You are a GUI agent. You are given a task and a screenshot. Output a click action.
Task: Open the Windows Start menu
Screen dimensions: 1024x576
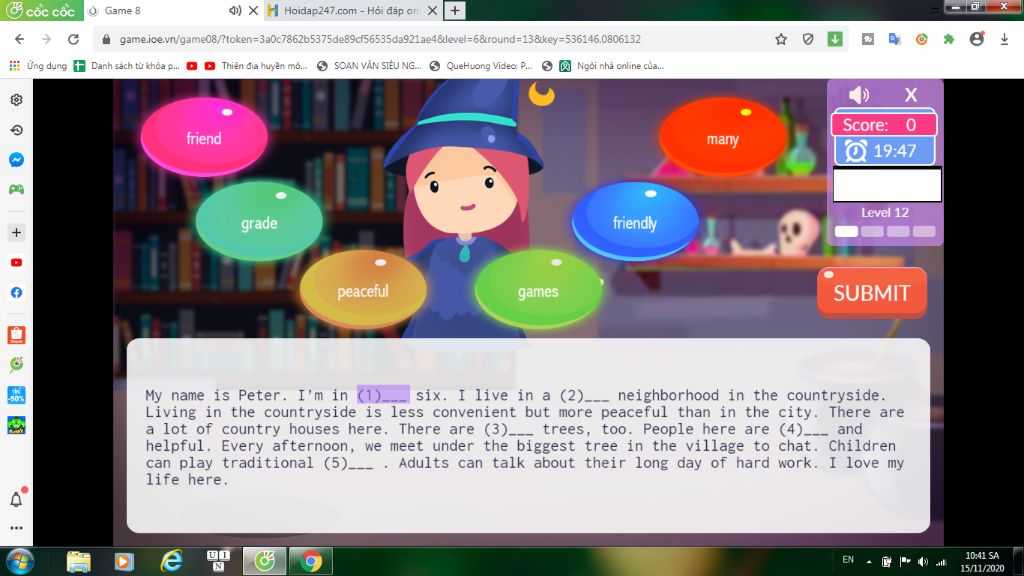point(20,561)
